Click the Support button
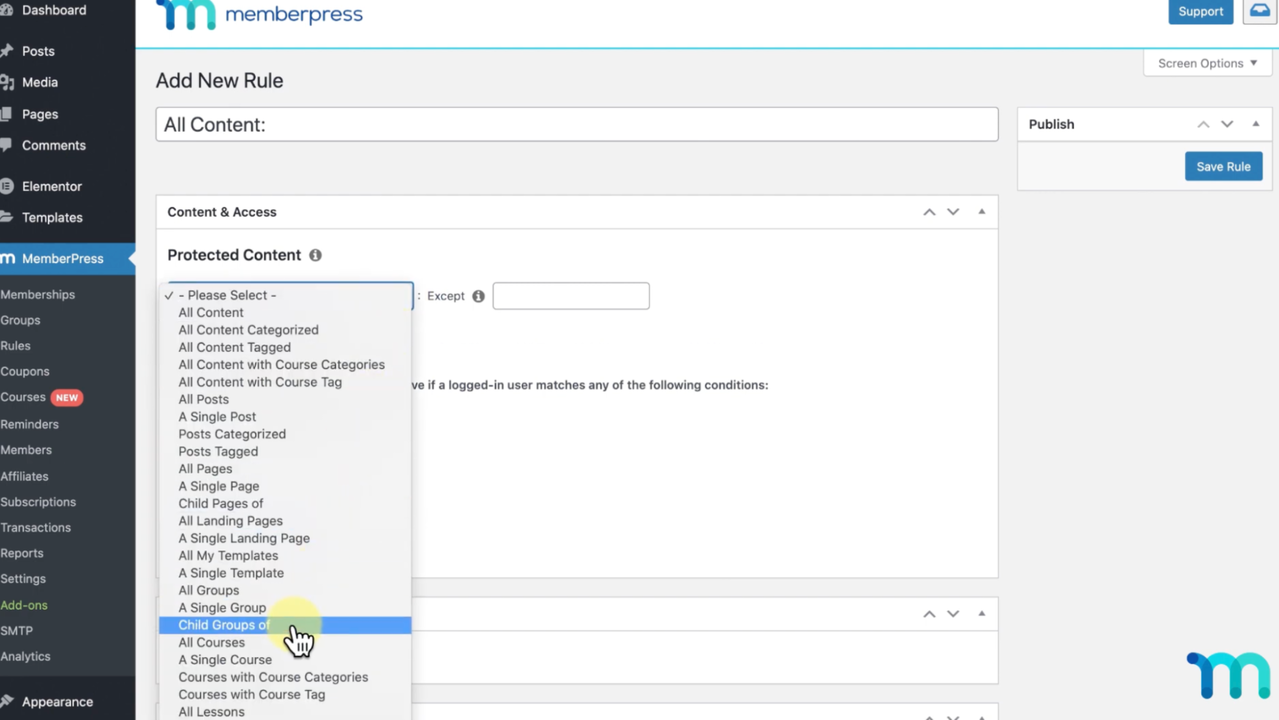Viewport: 1279px width, 720px height. (1200, 11)
